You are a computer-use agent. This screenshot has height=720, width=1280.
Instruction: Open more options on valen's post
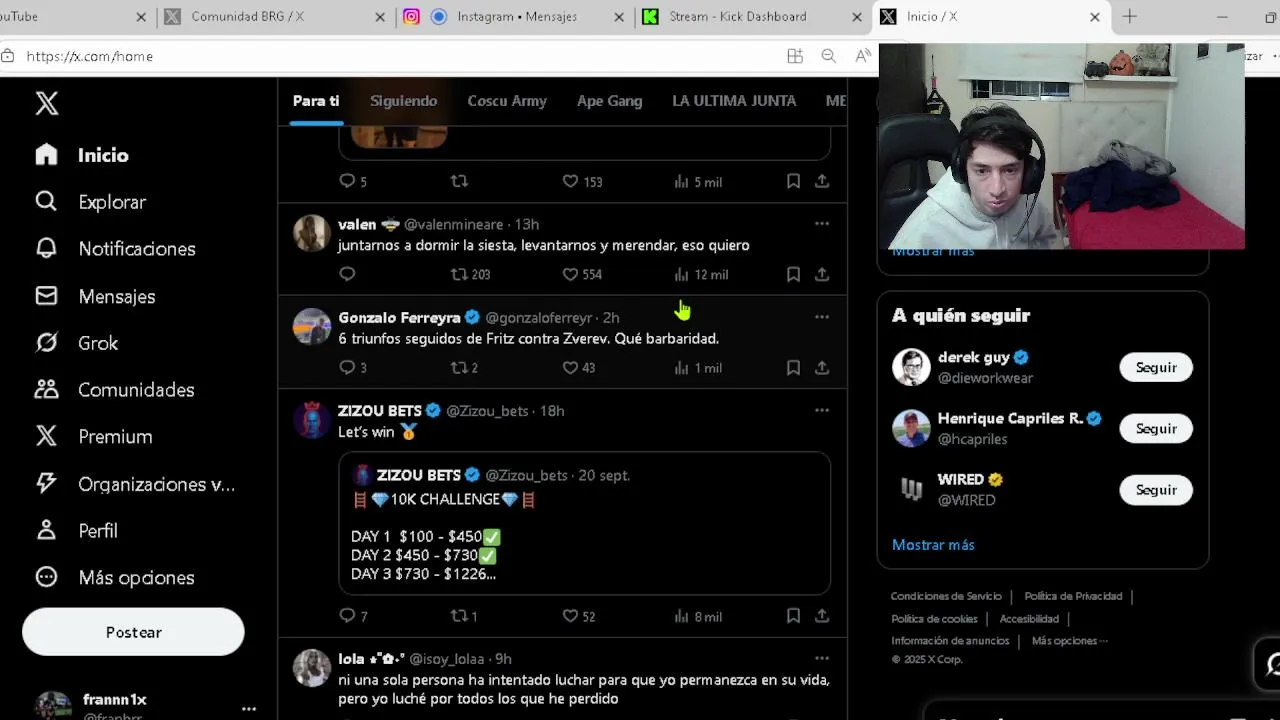pyautogui.click(x=822, y=224)
